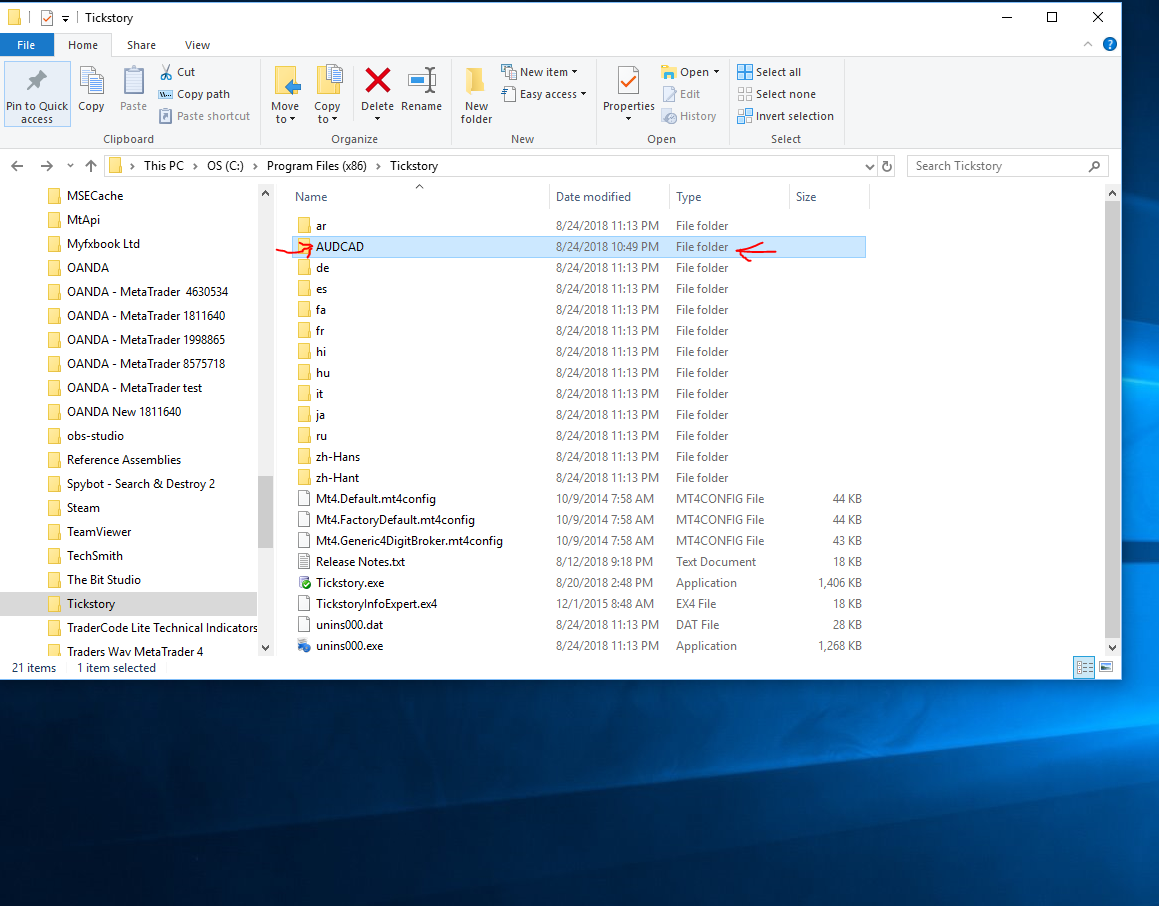This screenshot has width=1159, height=906.
Task: Select obs-studio in navigation pane
Action: coord(95,436)
